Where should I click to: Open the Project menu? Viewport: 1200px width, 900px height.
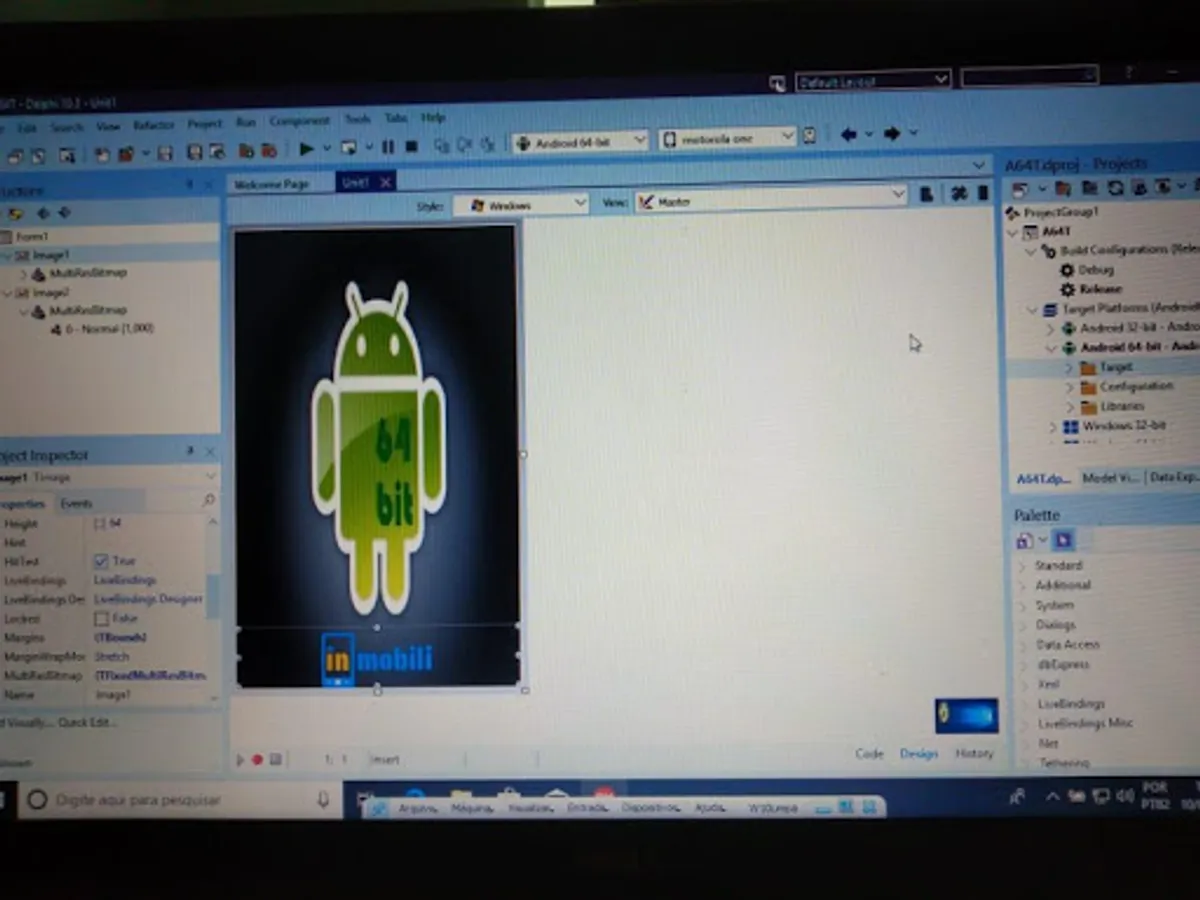click(205, 124)
